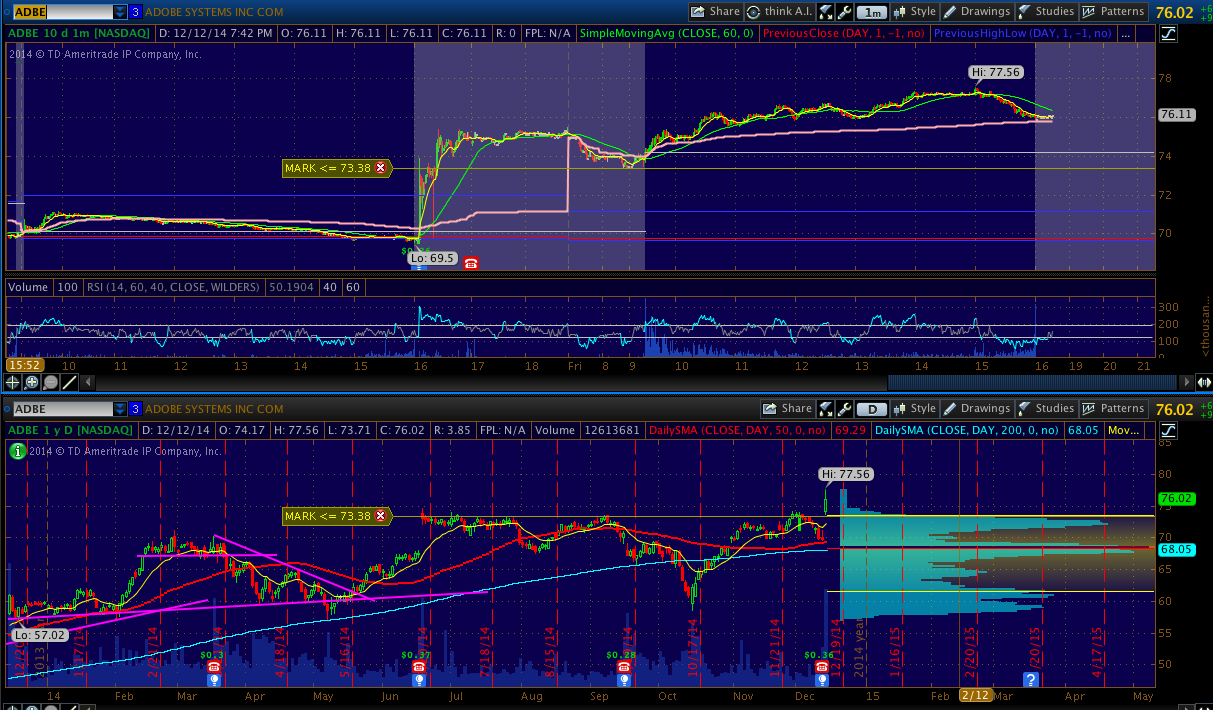The width and height of the screenshot is (1213, 710).
Task: Toggle the blue link number 3 on lower chart
Action: 135,409
